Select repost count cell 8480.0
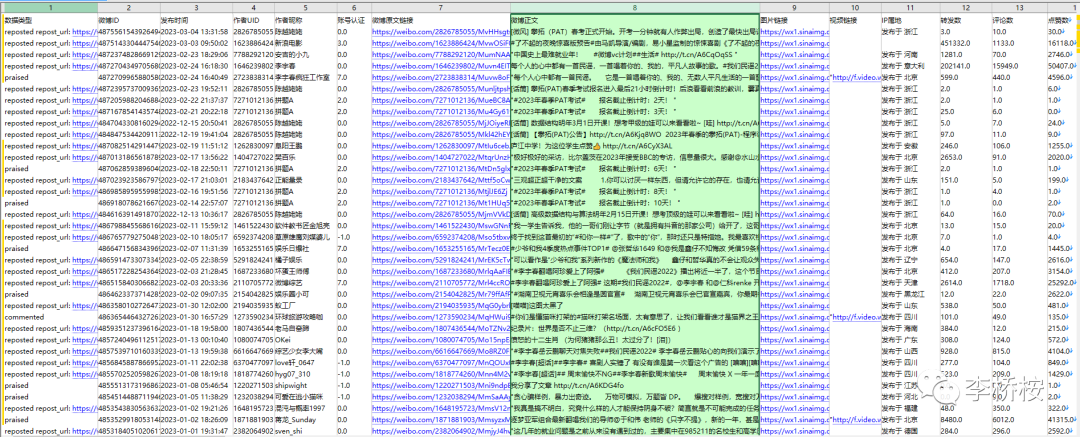This screenshot has height=437, width=1080. click(966, 420)
